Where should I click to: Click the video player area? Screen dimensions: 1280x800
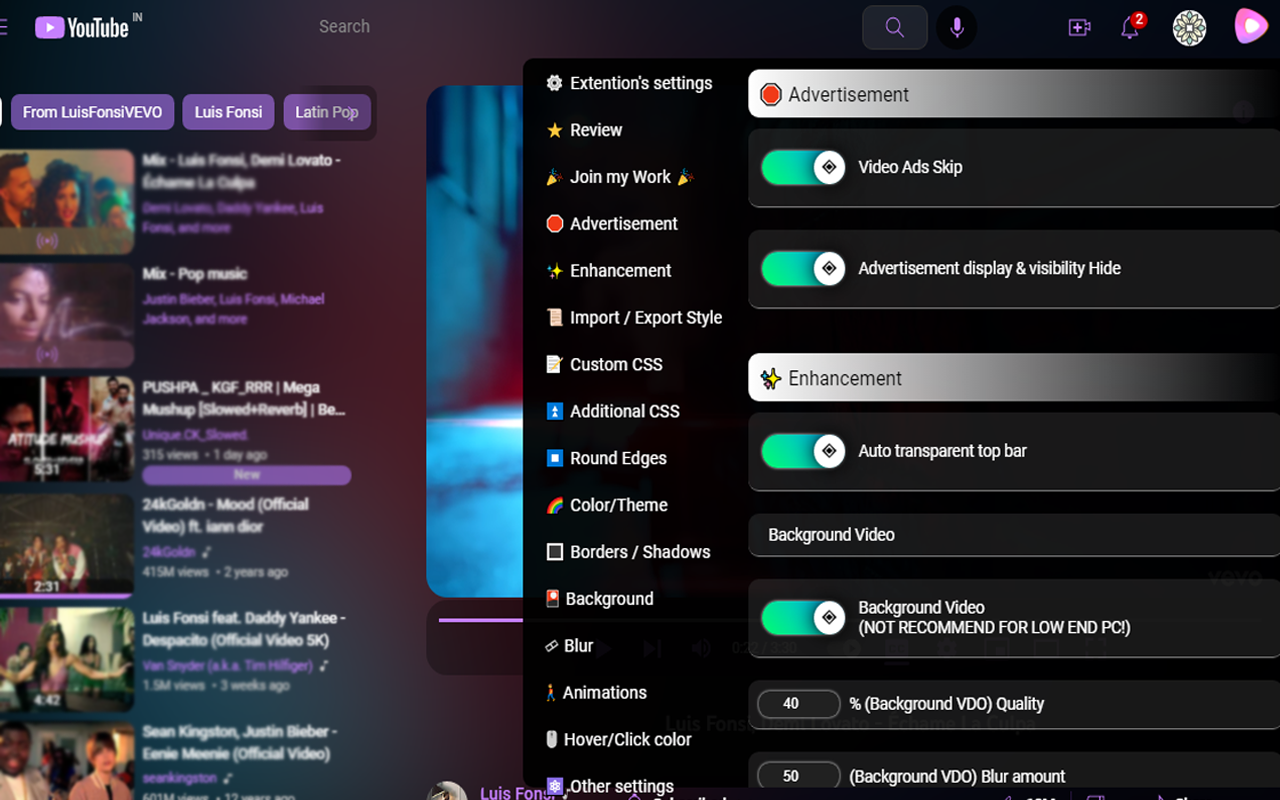(x=476, y=341)
